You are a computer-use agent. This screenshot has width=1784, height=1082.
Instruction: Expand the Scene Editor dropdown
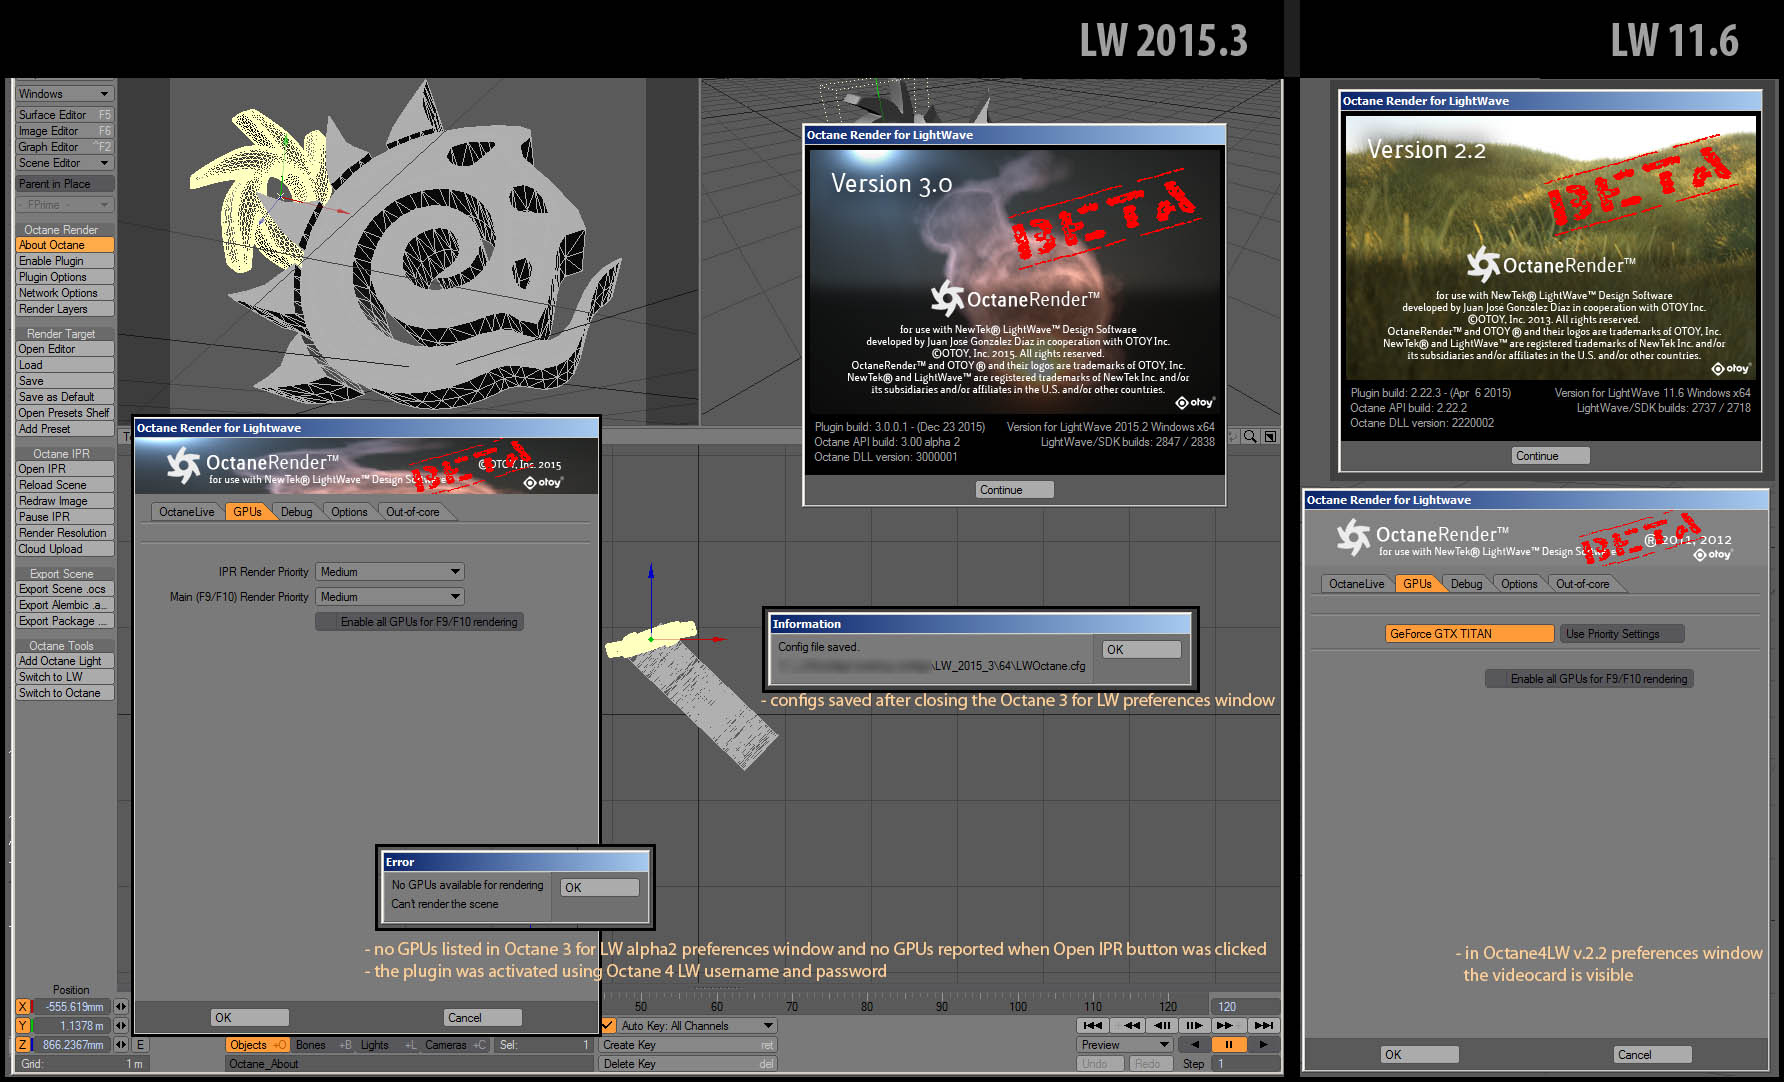pyautogui.click(x=64, y=163)
